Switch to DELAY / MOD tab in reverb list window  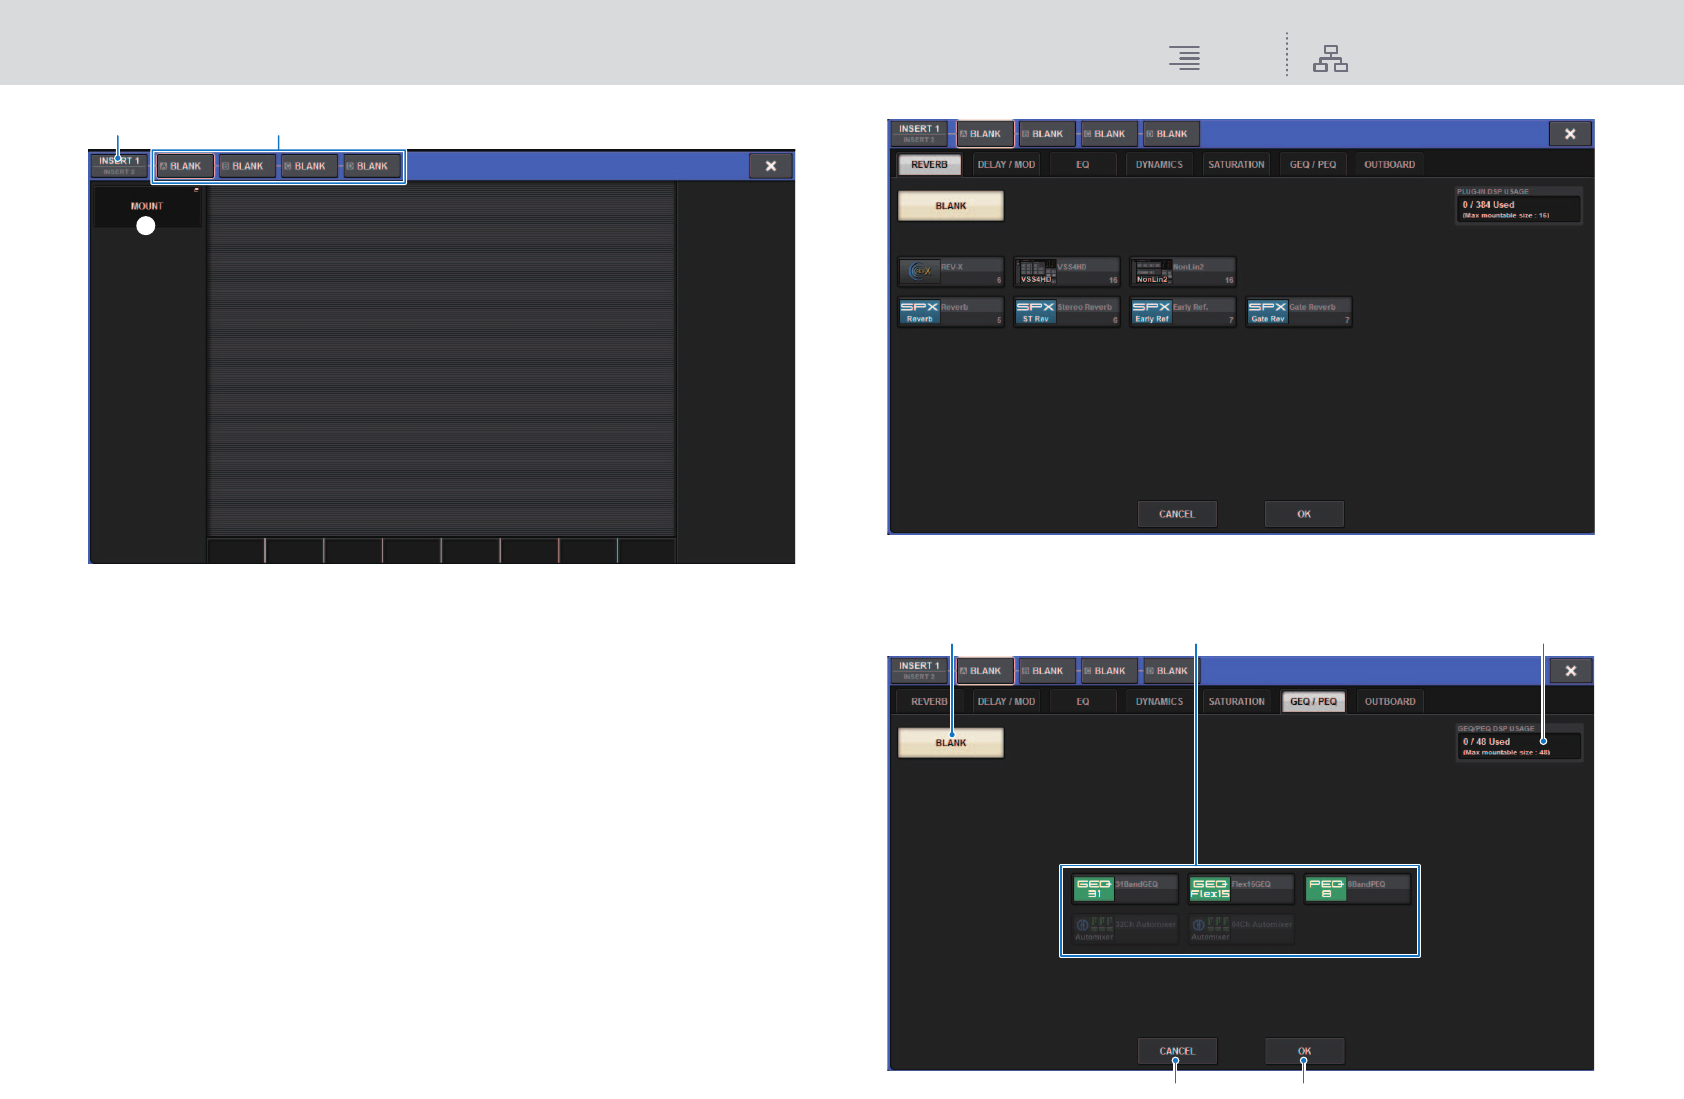(1006, 165)
